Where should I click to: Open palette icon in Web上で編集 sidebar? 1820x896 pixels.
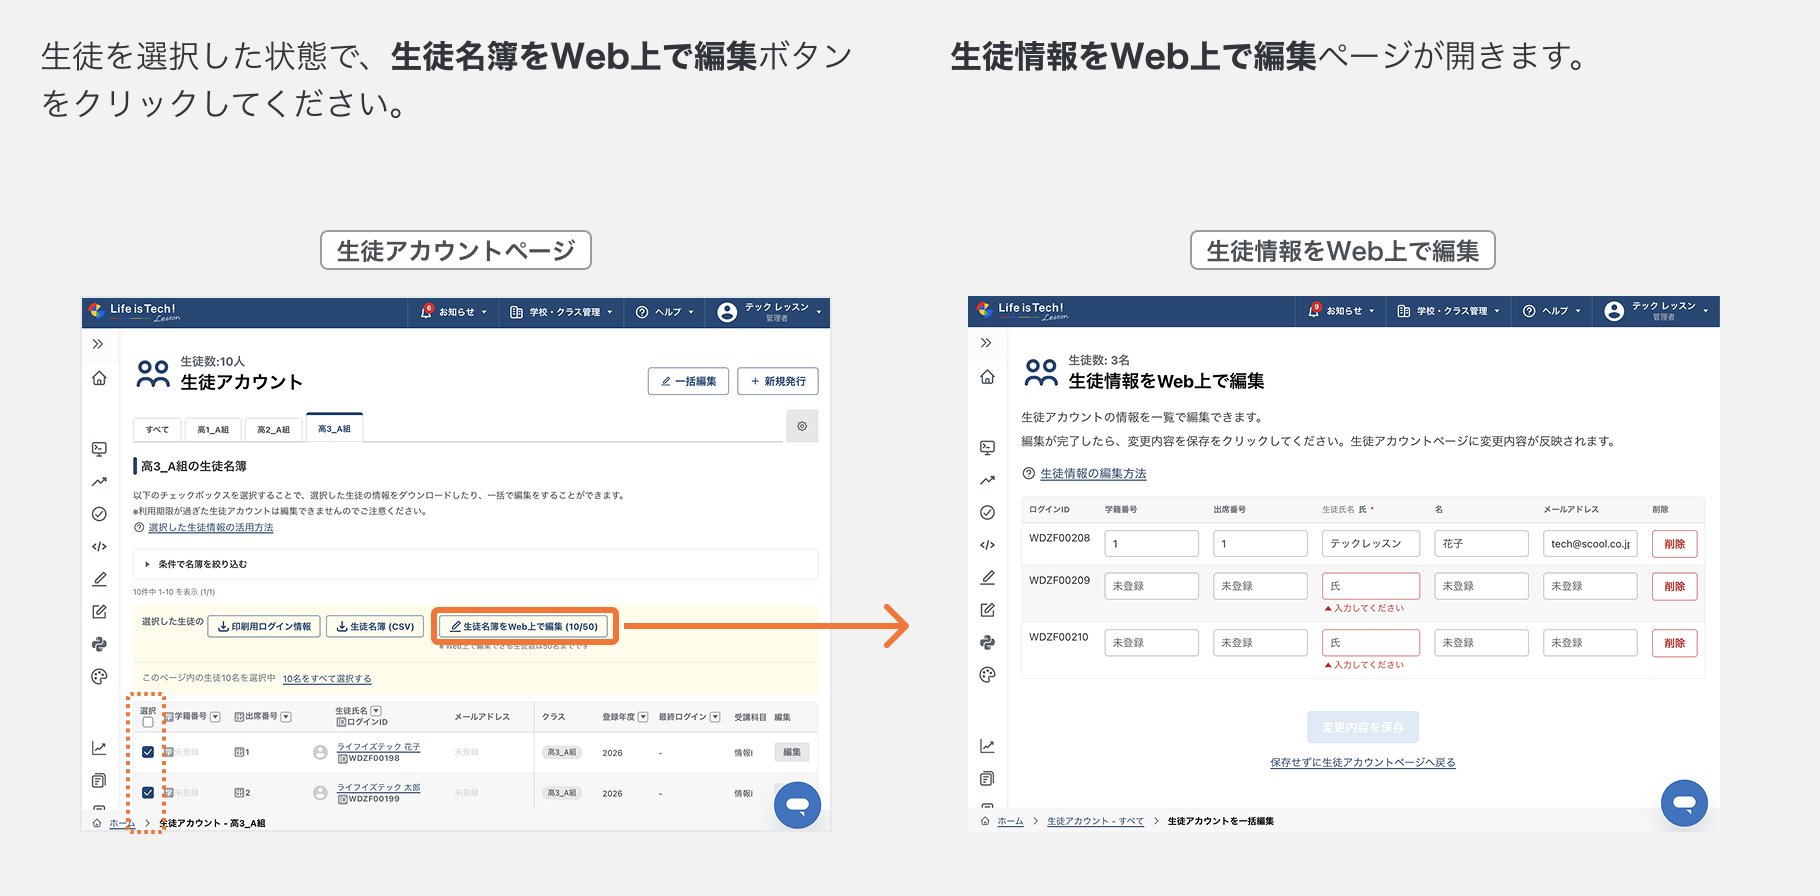(987, 675)
